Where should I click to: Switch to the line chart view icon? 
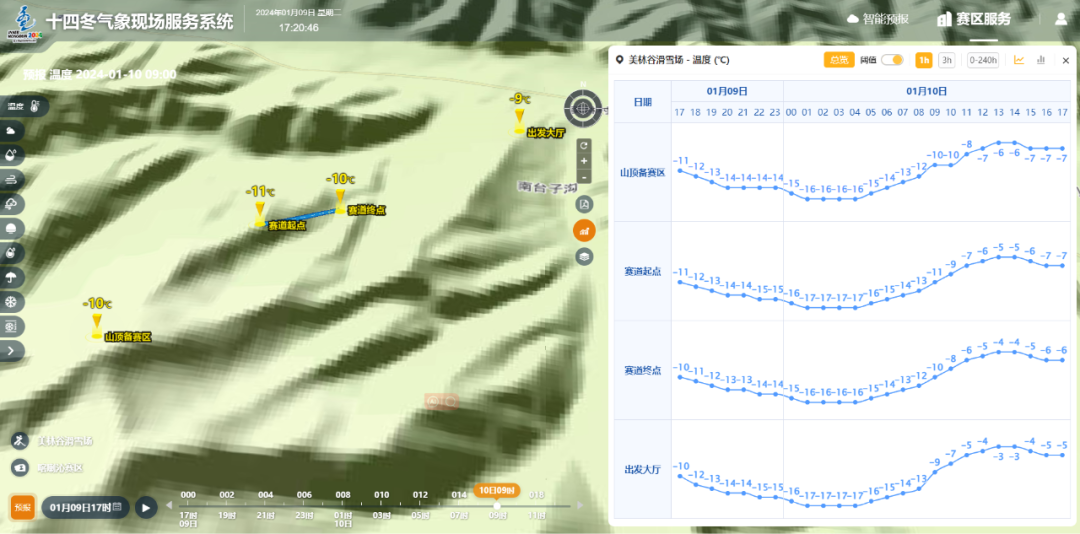click(1019, 60)
